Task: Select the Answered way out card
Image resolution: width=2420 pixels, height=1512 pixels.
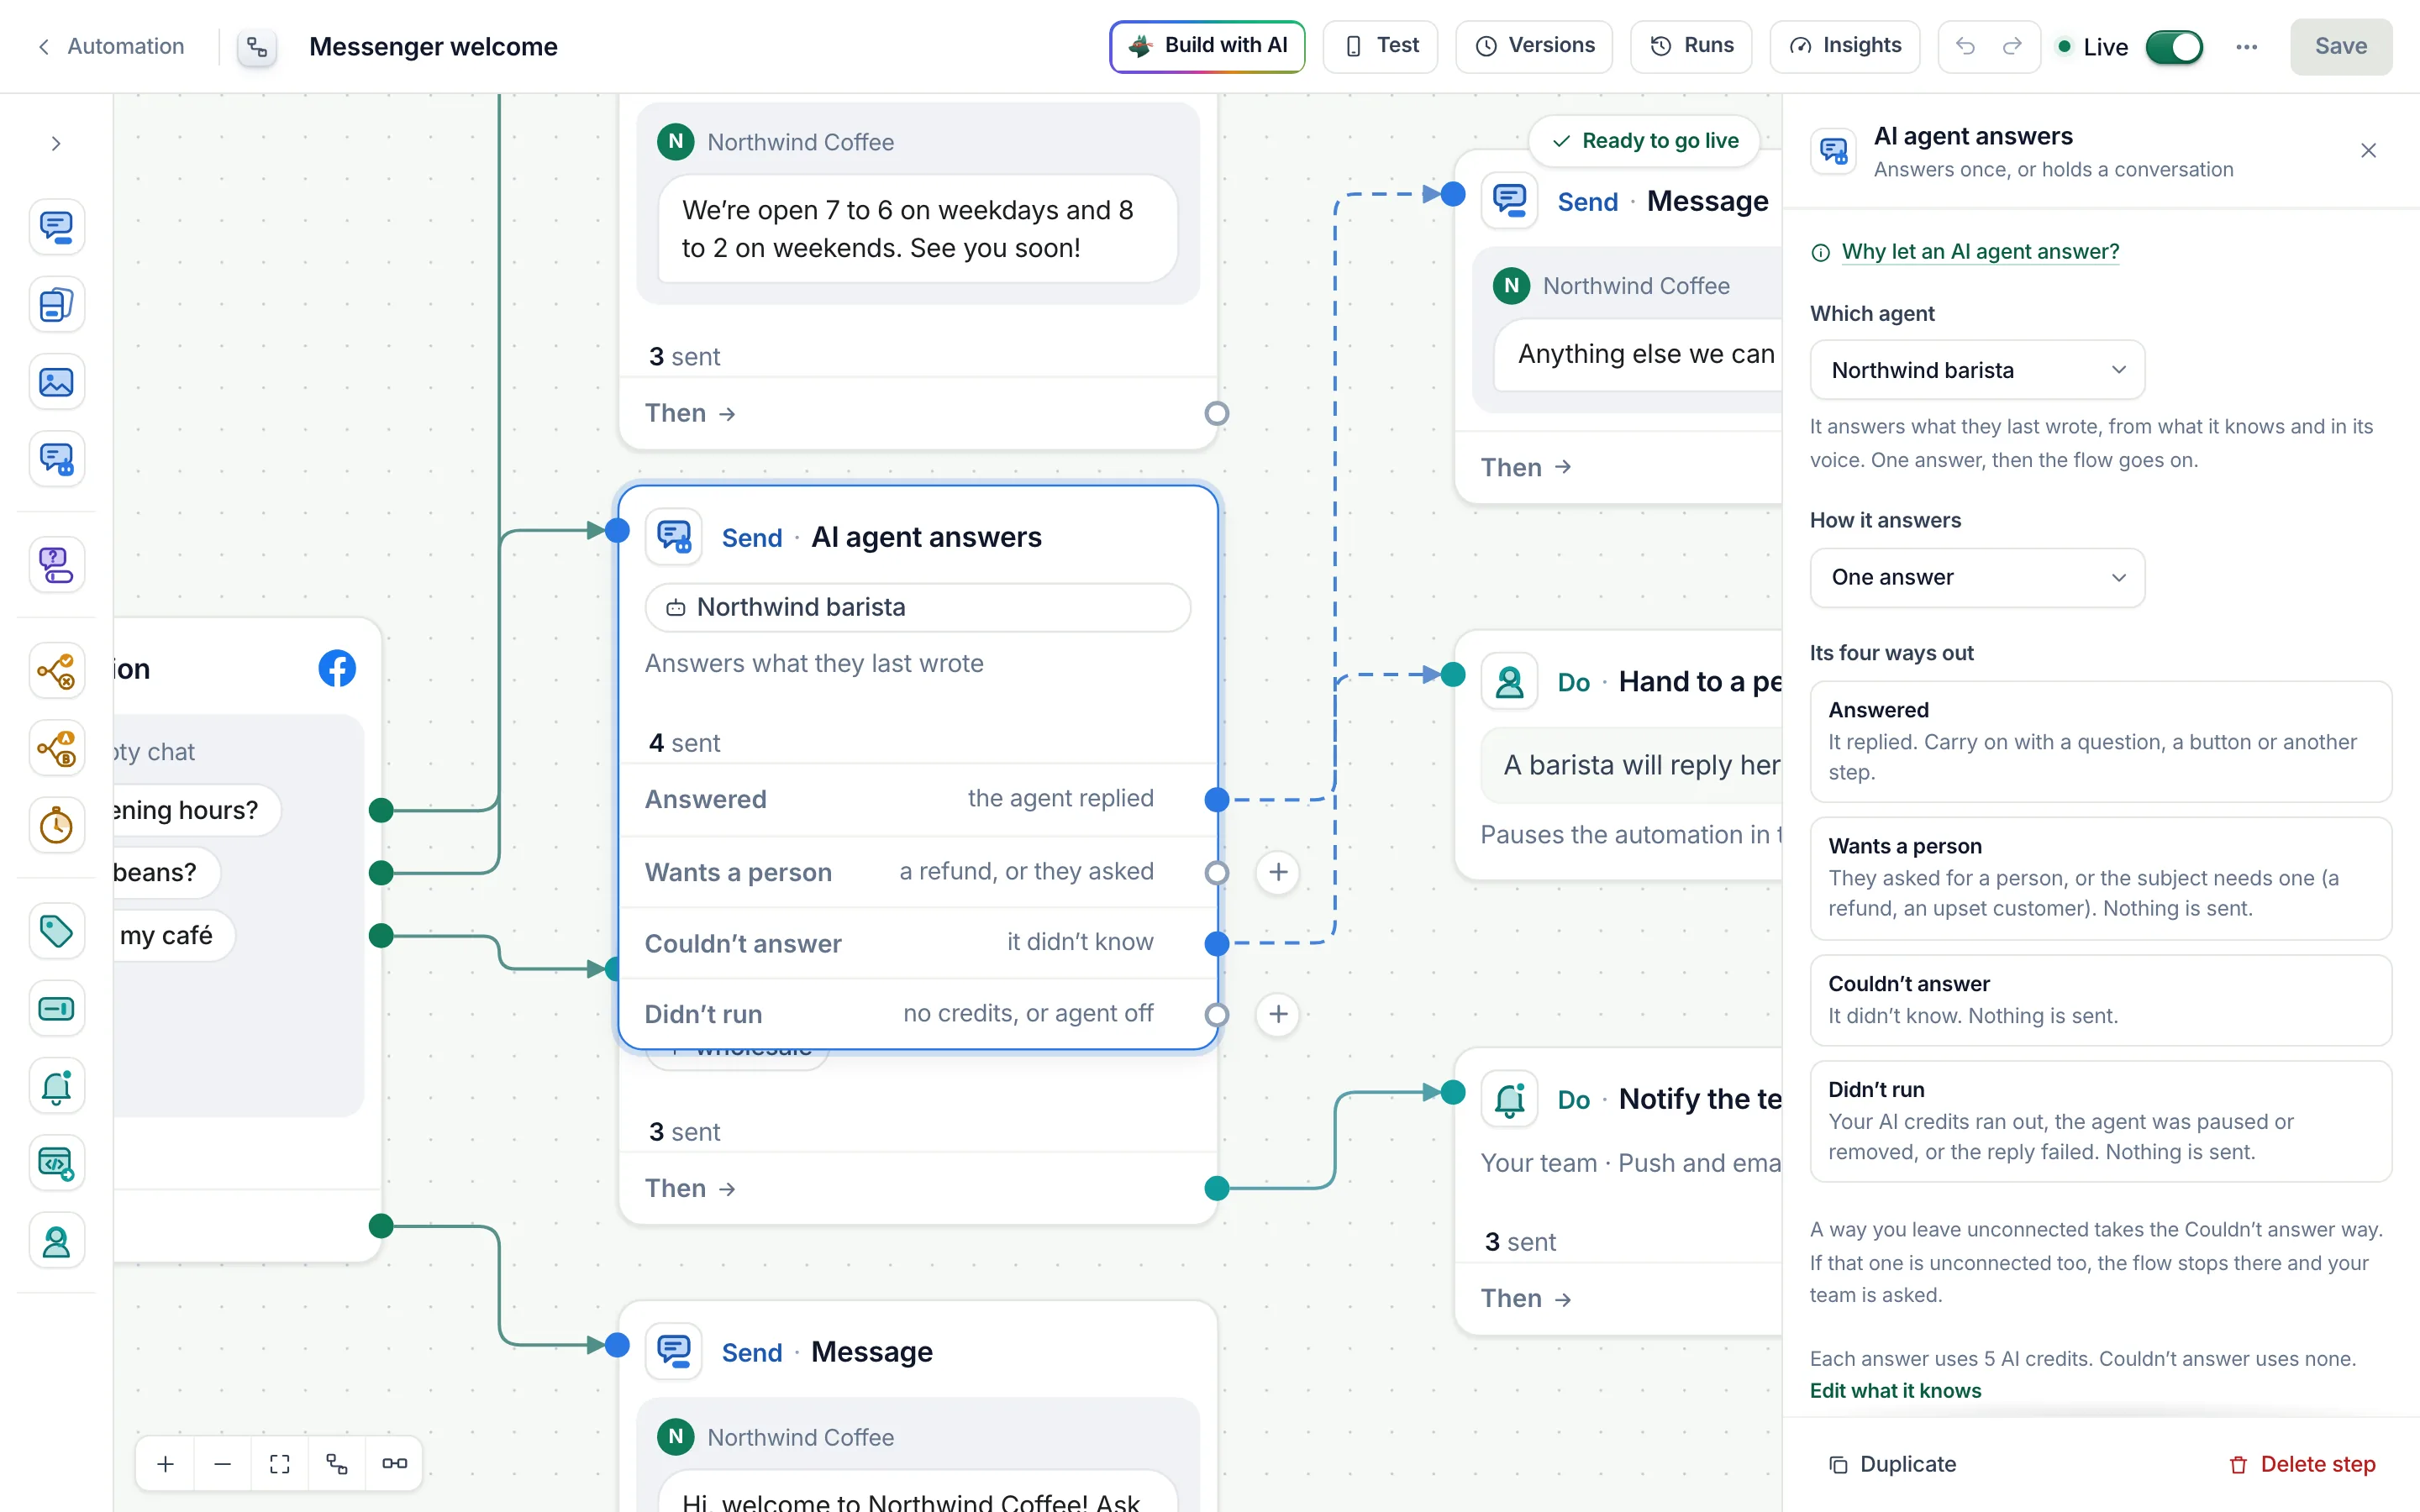Action: (x=2100, y=741)
